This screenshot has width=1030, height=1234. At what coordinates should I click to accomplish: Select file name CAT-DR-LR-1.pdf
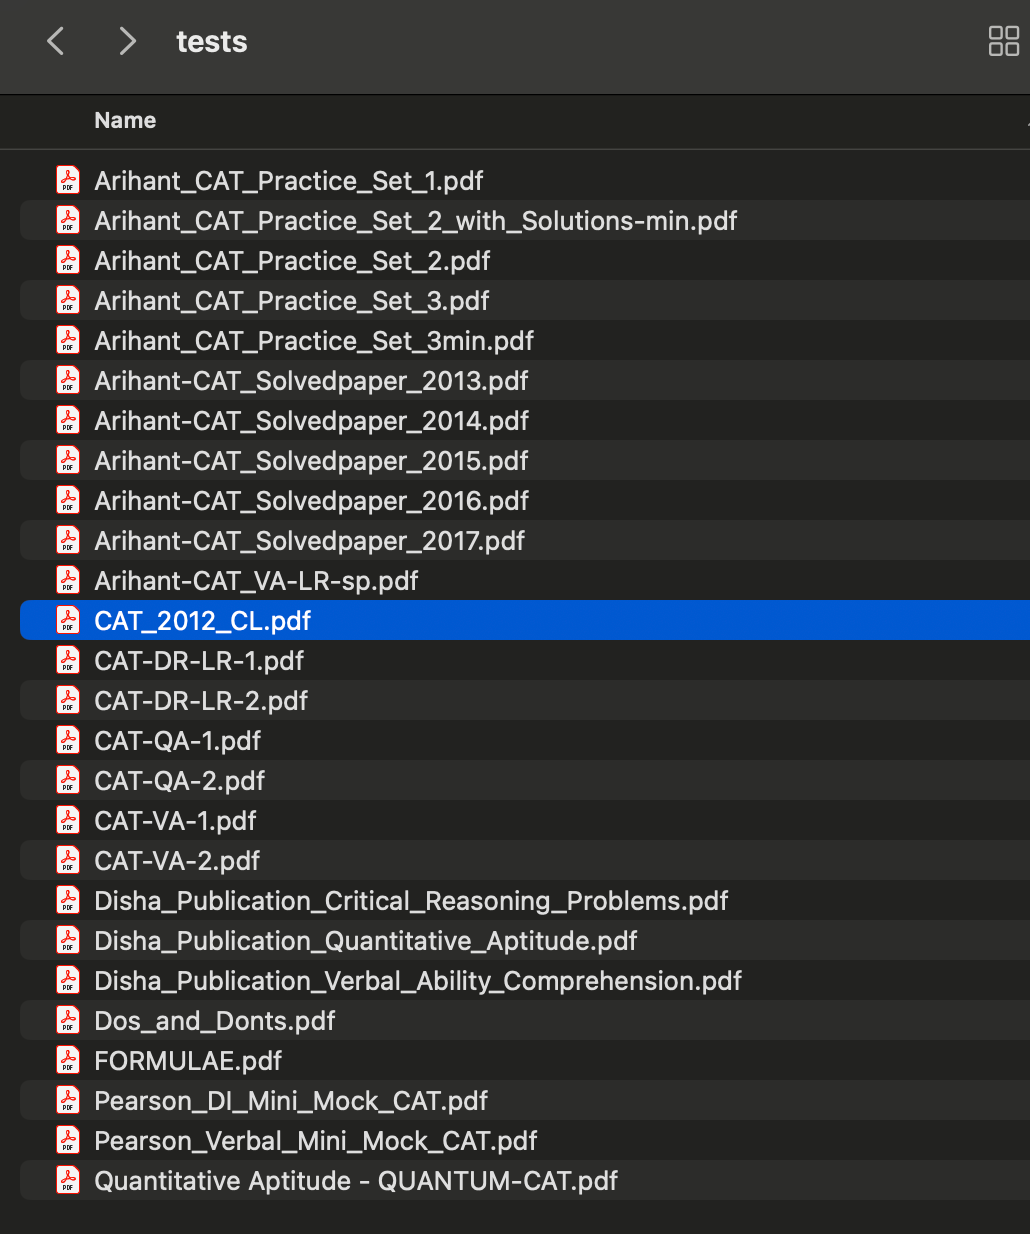pyautogui.click(x=199, y=661)
